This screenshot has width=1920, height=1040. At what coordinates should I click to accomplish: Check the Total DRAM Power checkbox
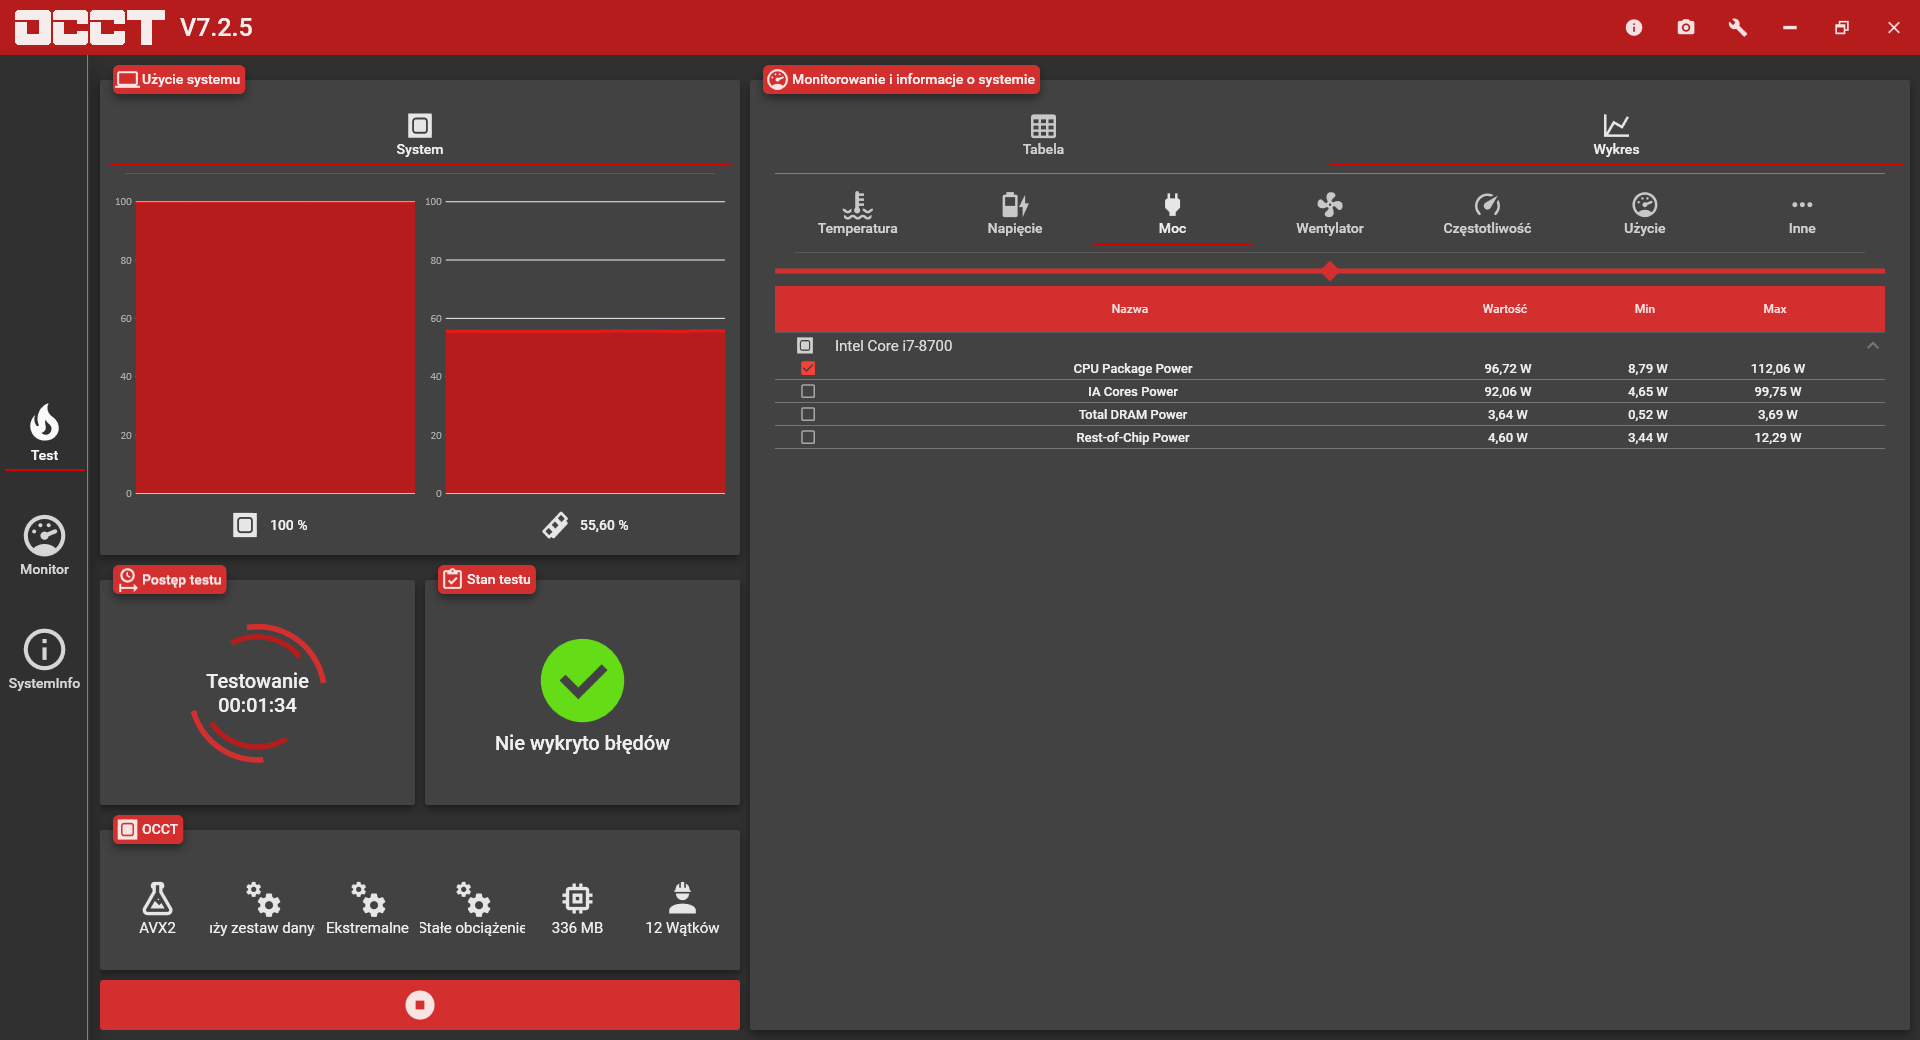tap(808, 414)
